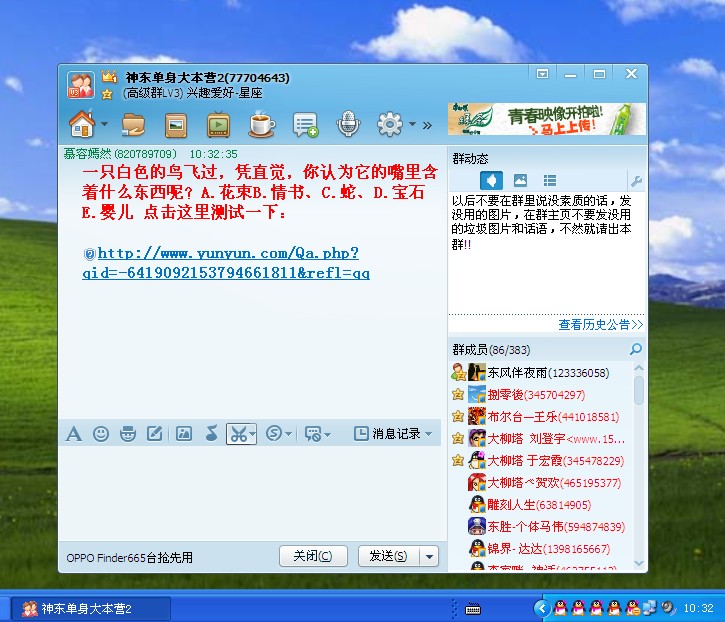The width and height of the screenshot is (725, 622).
Task: Select member 布尔台—王乐
Action: [541, 417]
